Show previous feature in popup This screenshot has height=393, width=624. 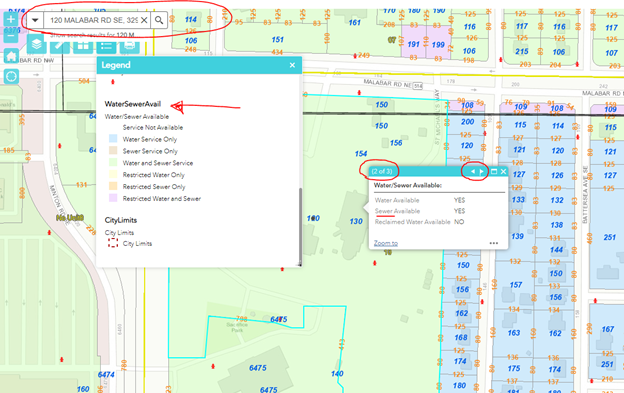click(473, 171)
